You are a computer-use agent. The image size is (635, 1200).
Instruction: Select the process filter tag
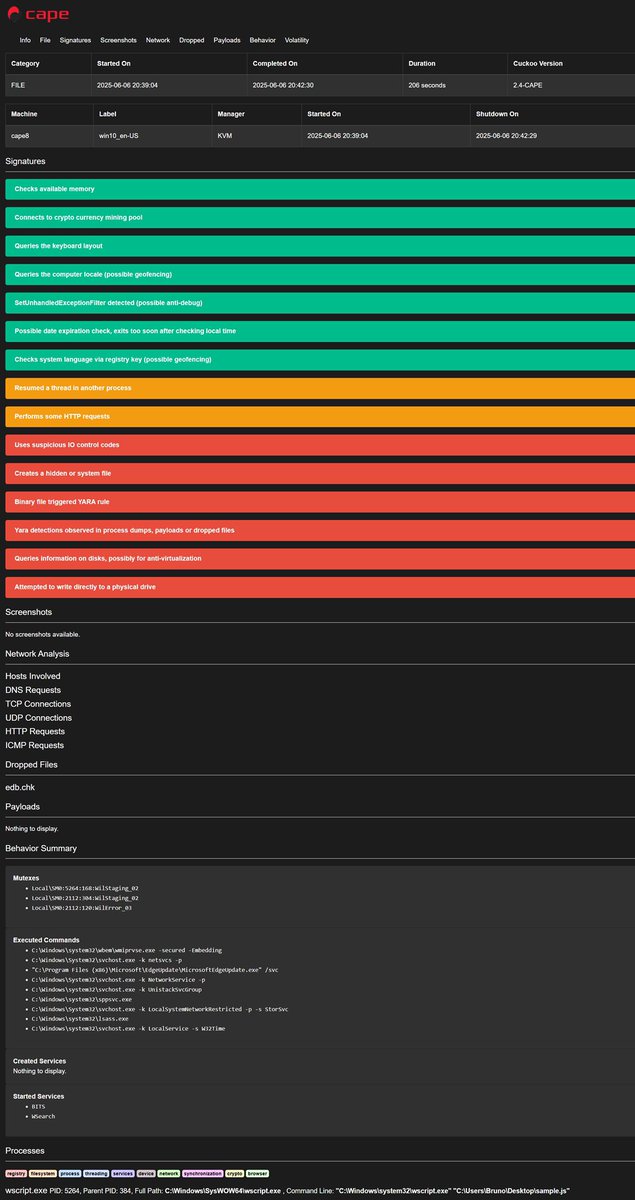click(70, 1173)
